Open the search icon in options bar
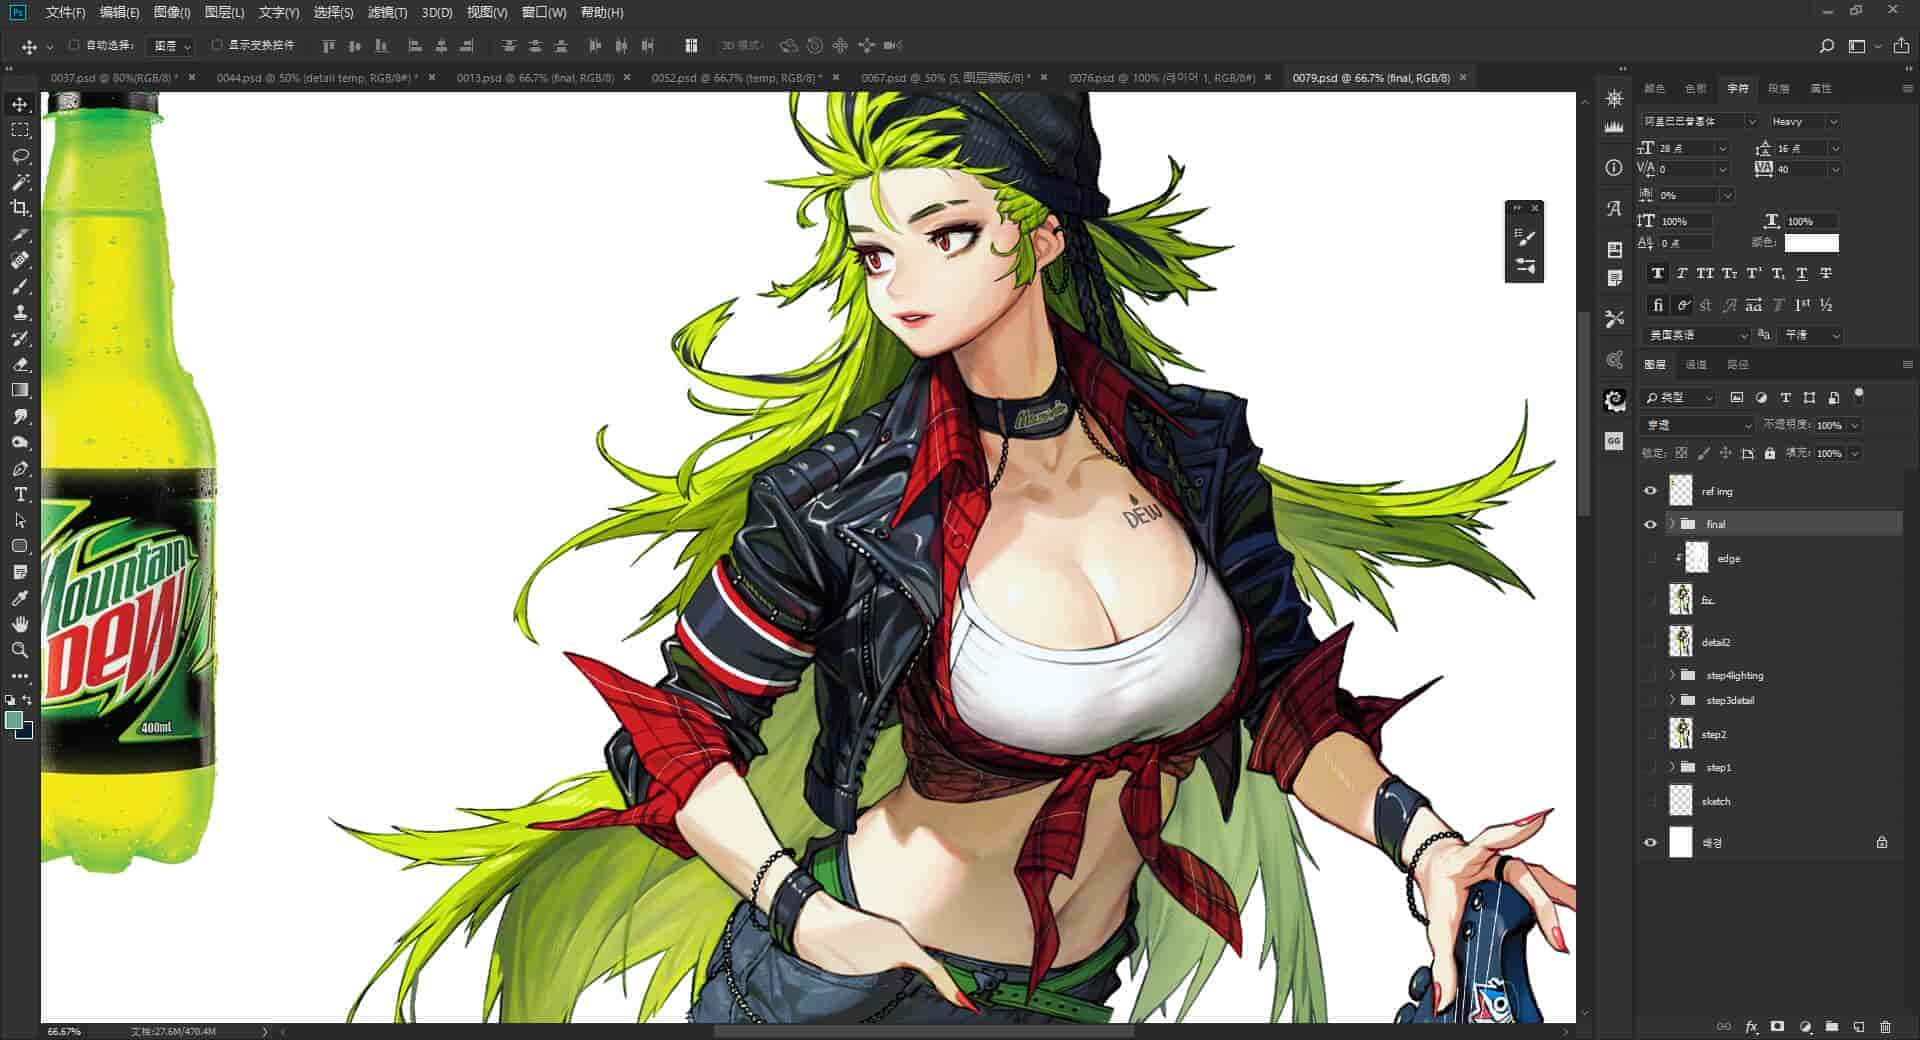 tap(1826, 46)
